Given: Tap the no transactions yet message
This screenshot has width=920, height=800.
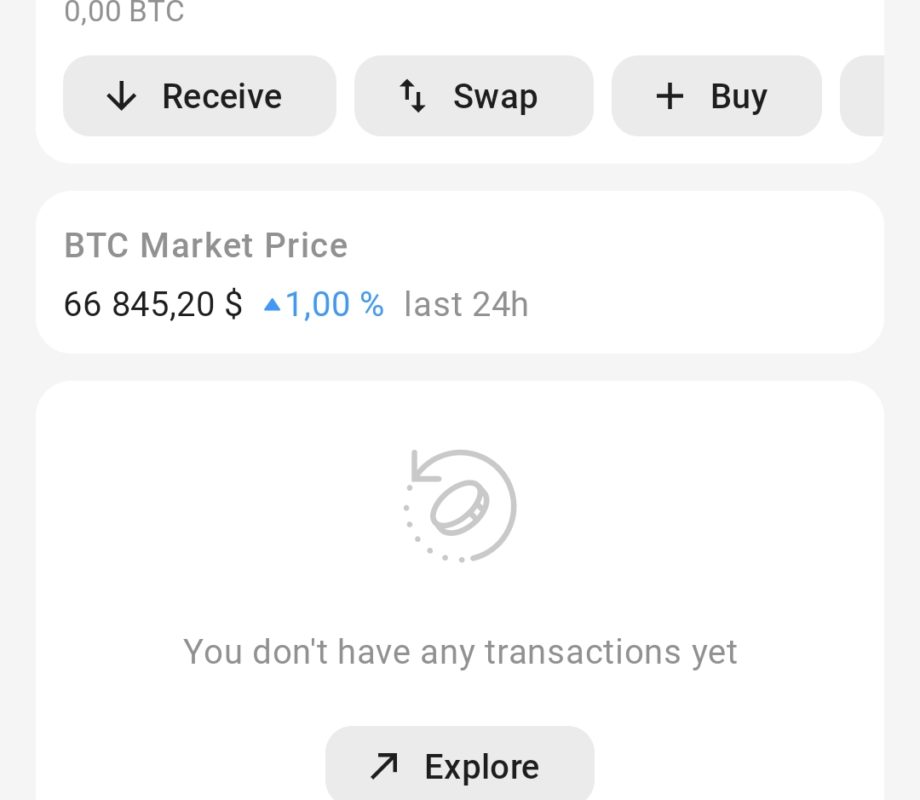Looking at the screenshot, I should click(x=460, y=652).
